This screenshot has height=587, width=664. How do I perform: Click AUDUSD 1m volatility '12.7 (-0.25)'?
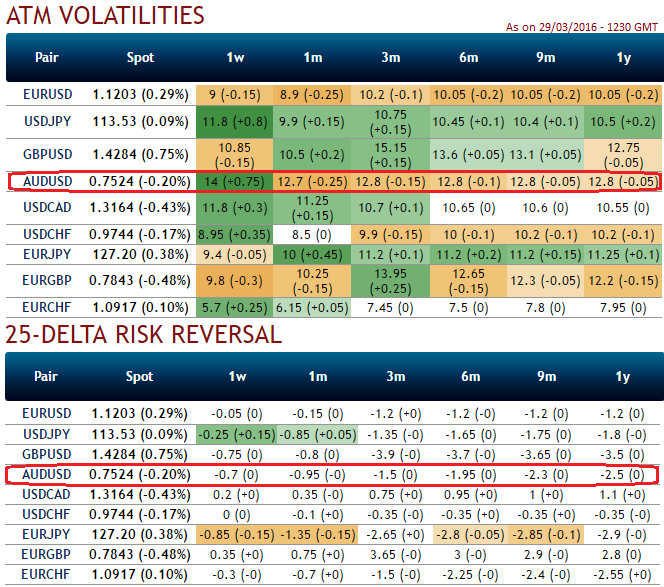tap(312, 182)
